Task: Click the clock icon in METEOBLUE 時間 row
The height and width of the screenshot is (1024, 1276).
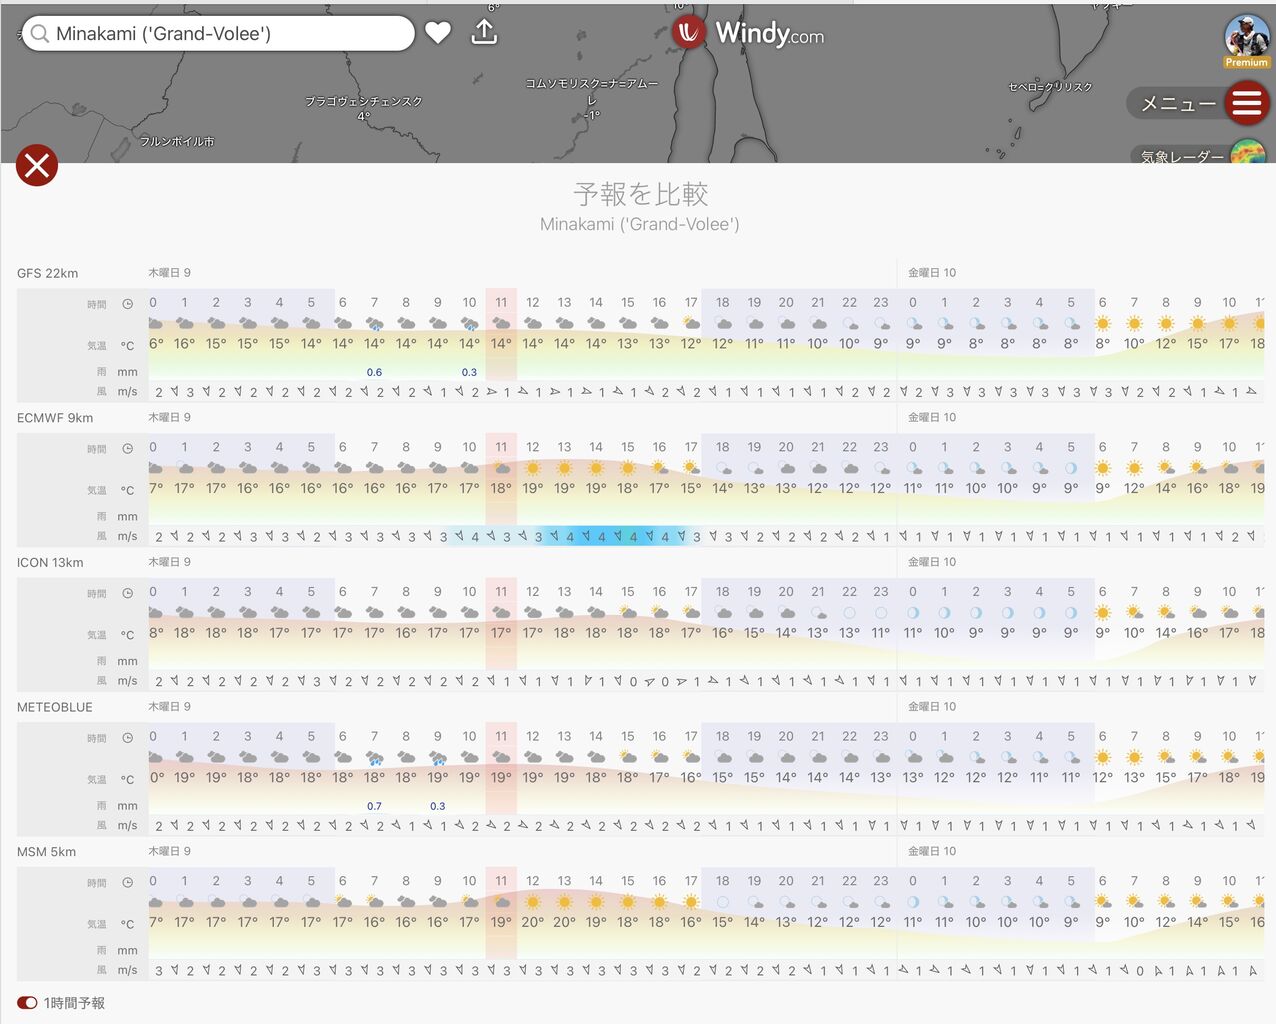Action: pyautogui.click(x=128, y=738)
